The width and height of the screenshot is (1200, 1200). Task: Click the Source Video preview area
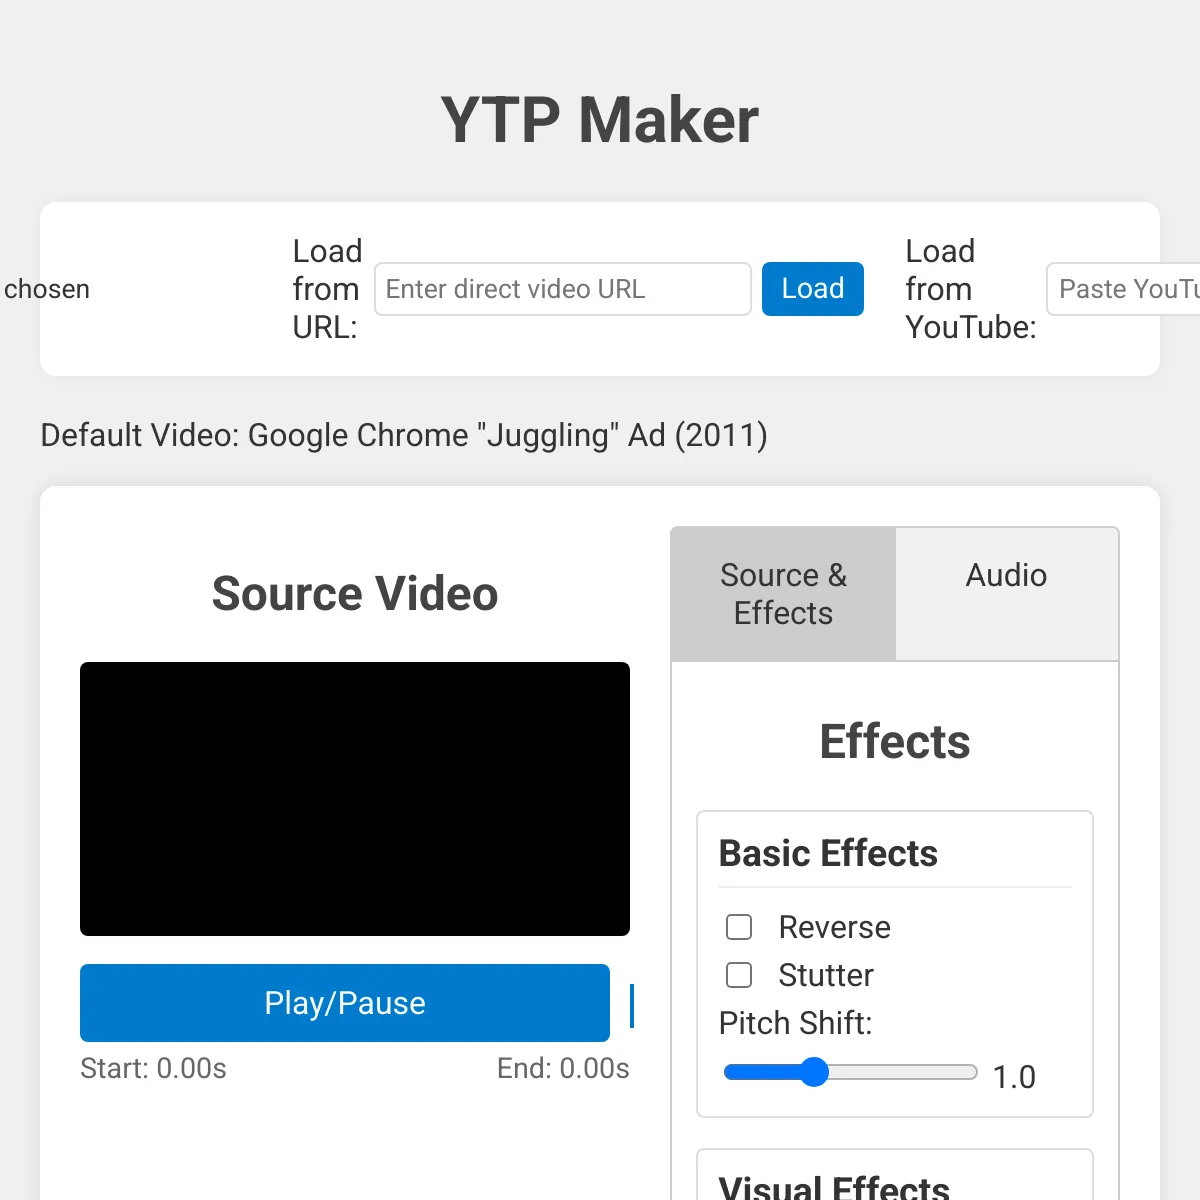355,798
